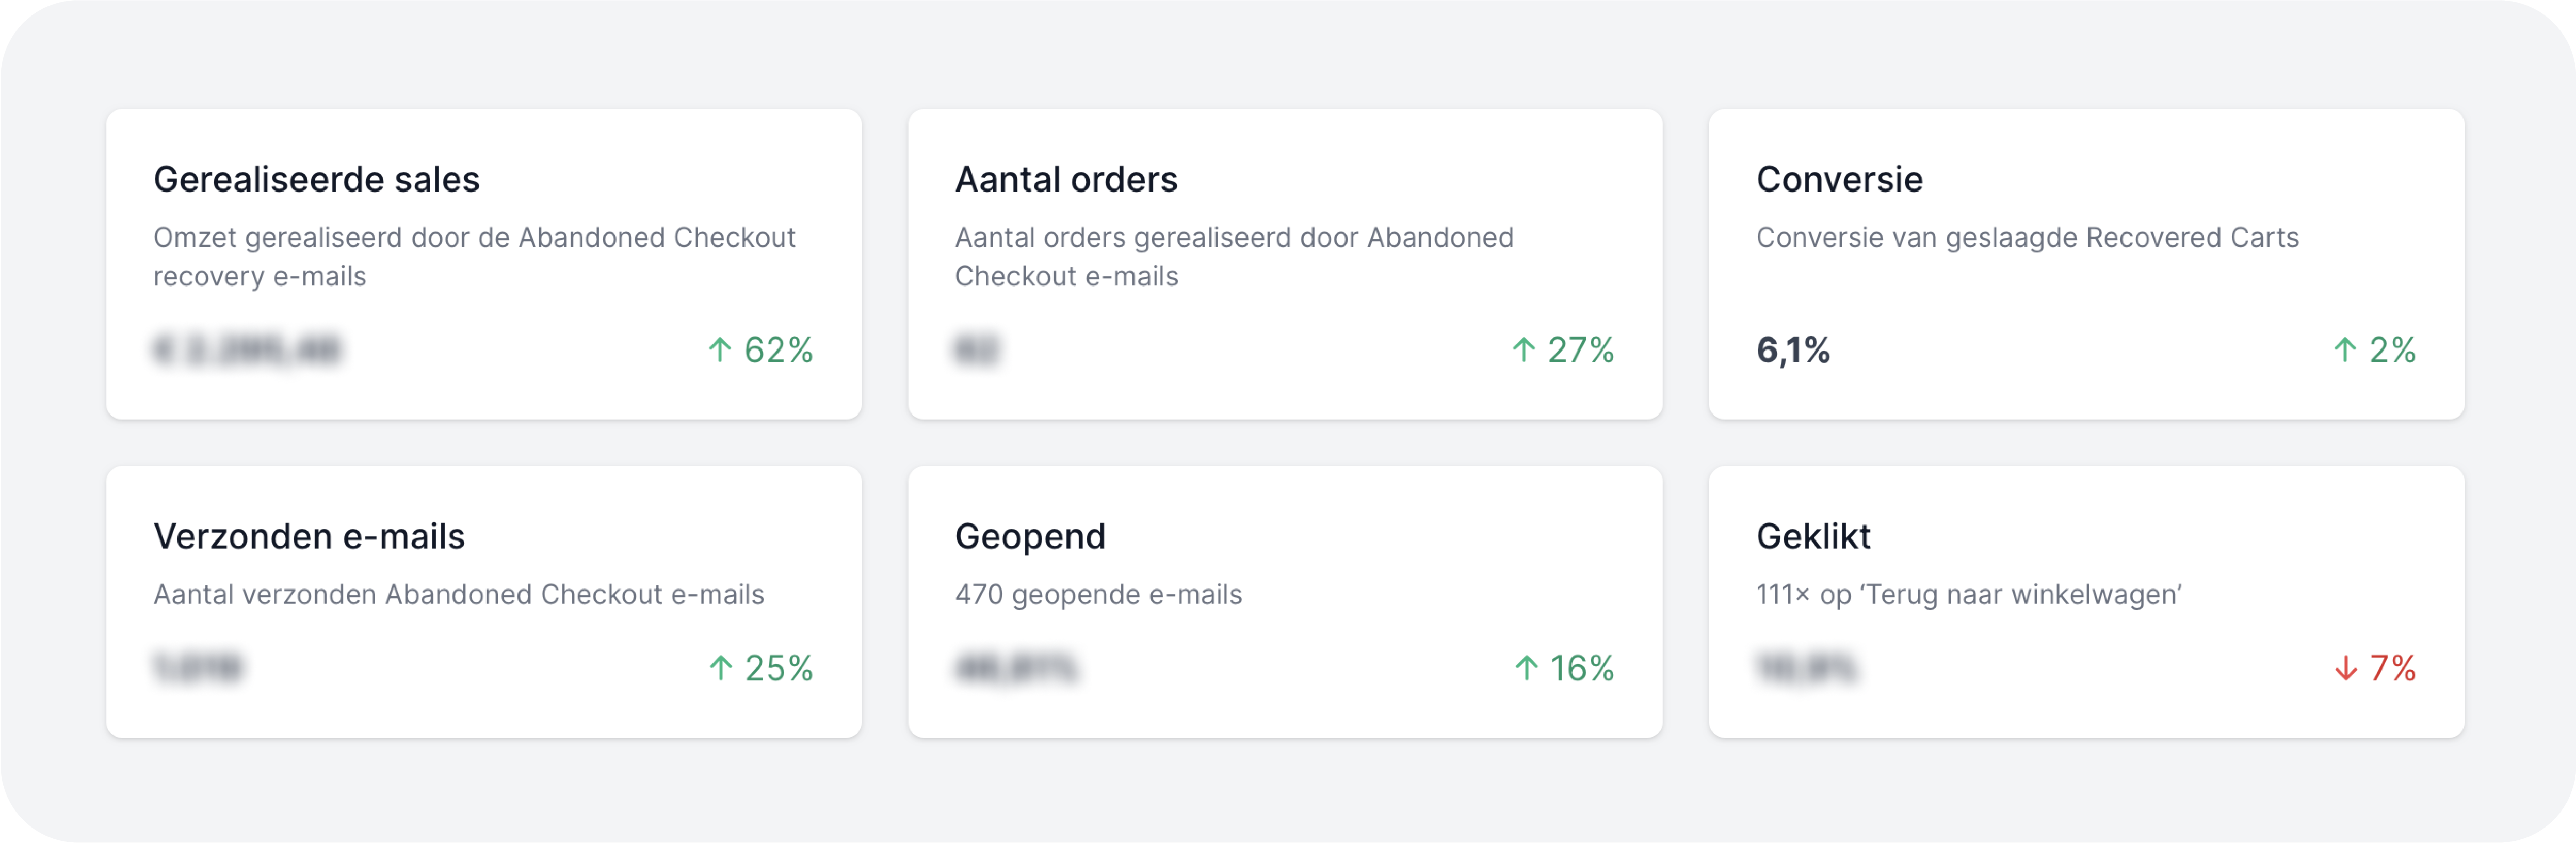
Task: Click the up arrow beside 16% in Geopend
Action: coord(1526,668)
